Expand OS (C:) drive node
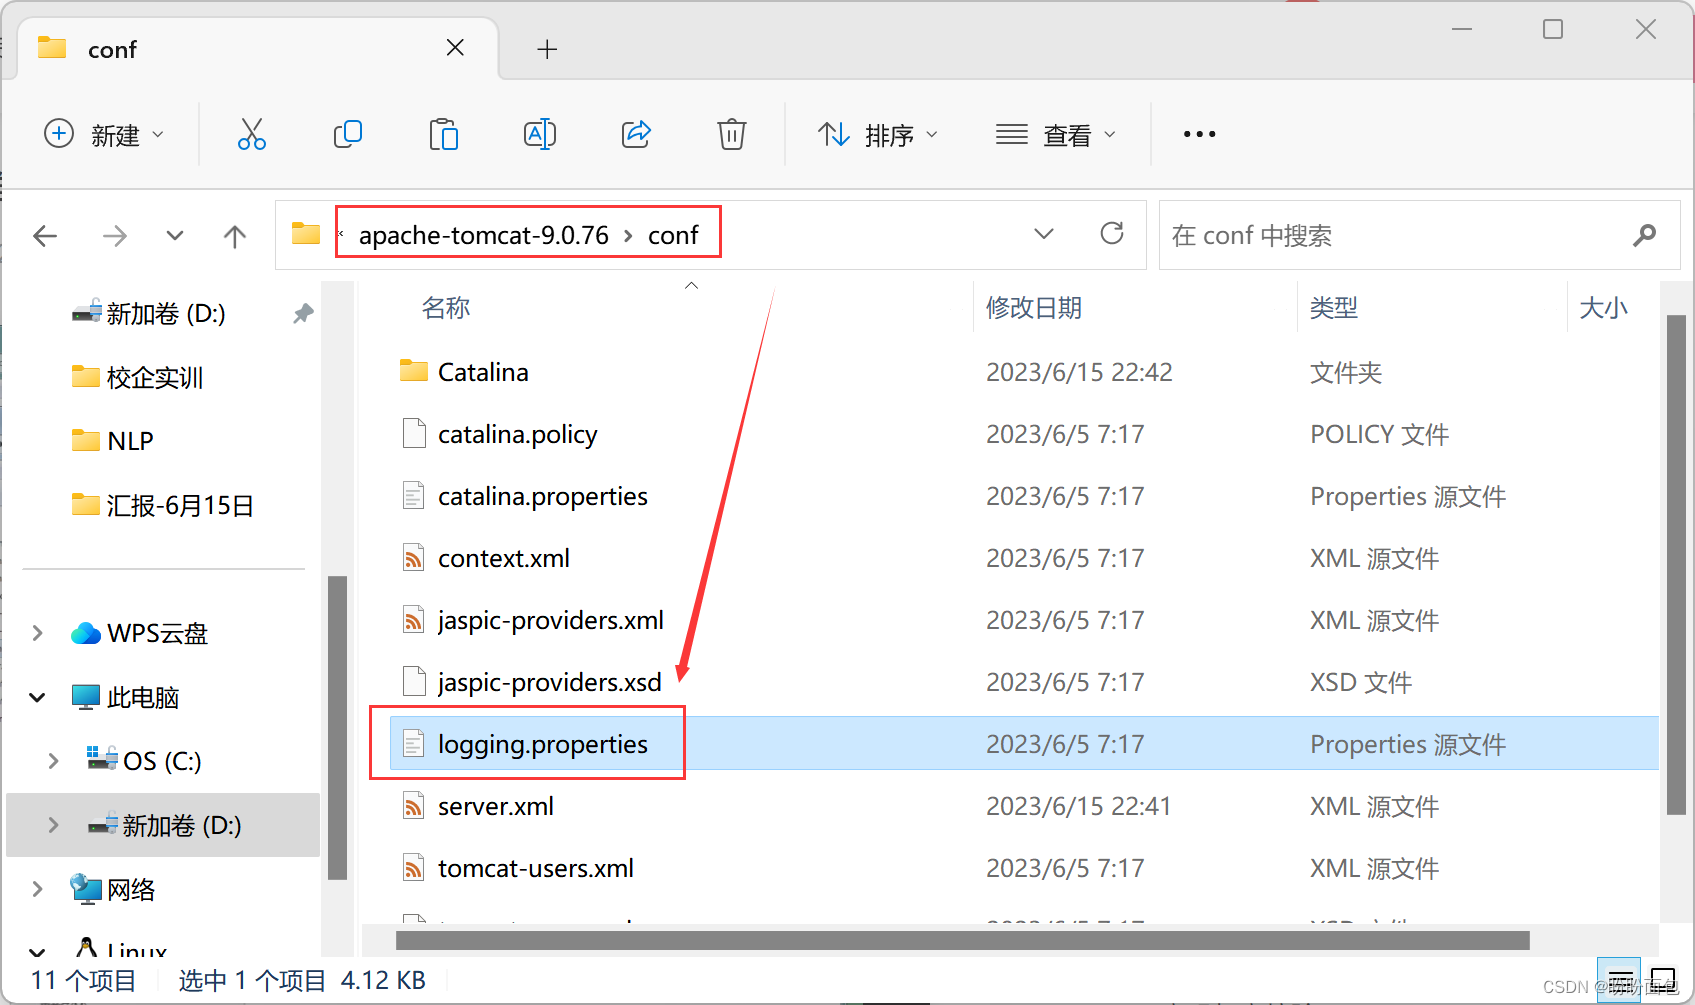The width and height of the screenshot is (1695, 1005). click(x=54, y=761)
